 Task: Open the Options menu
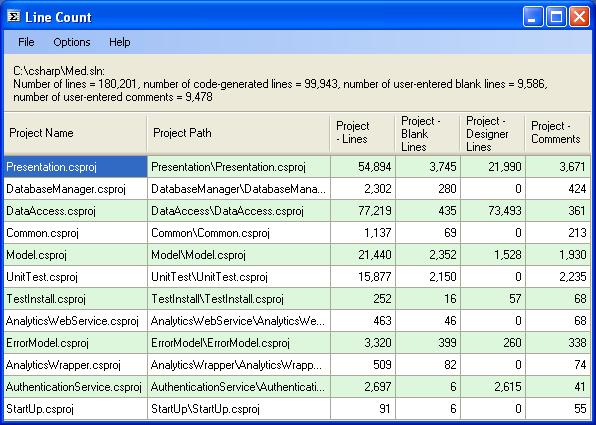(x=71, y=42)
